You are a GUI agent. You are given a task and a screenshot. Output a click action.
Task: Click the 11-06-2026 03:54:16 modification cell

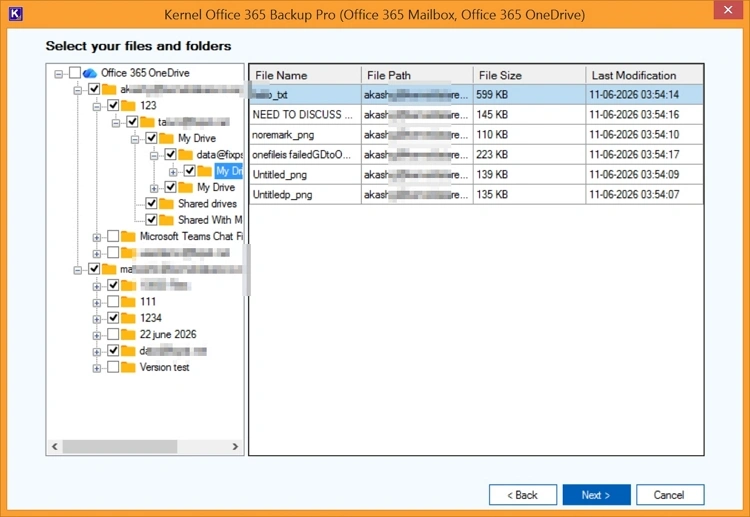pyautogui.click(x=644, y=115)
